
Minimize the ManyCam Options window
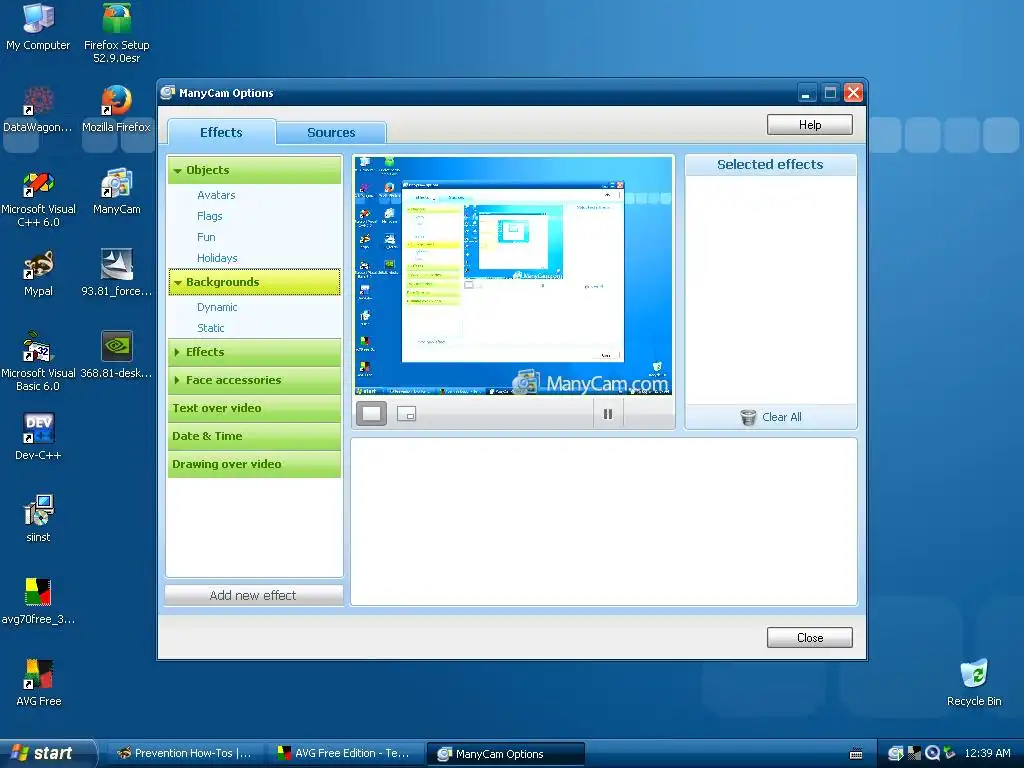[807, 93]
